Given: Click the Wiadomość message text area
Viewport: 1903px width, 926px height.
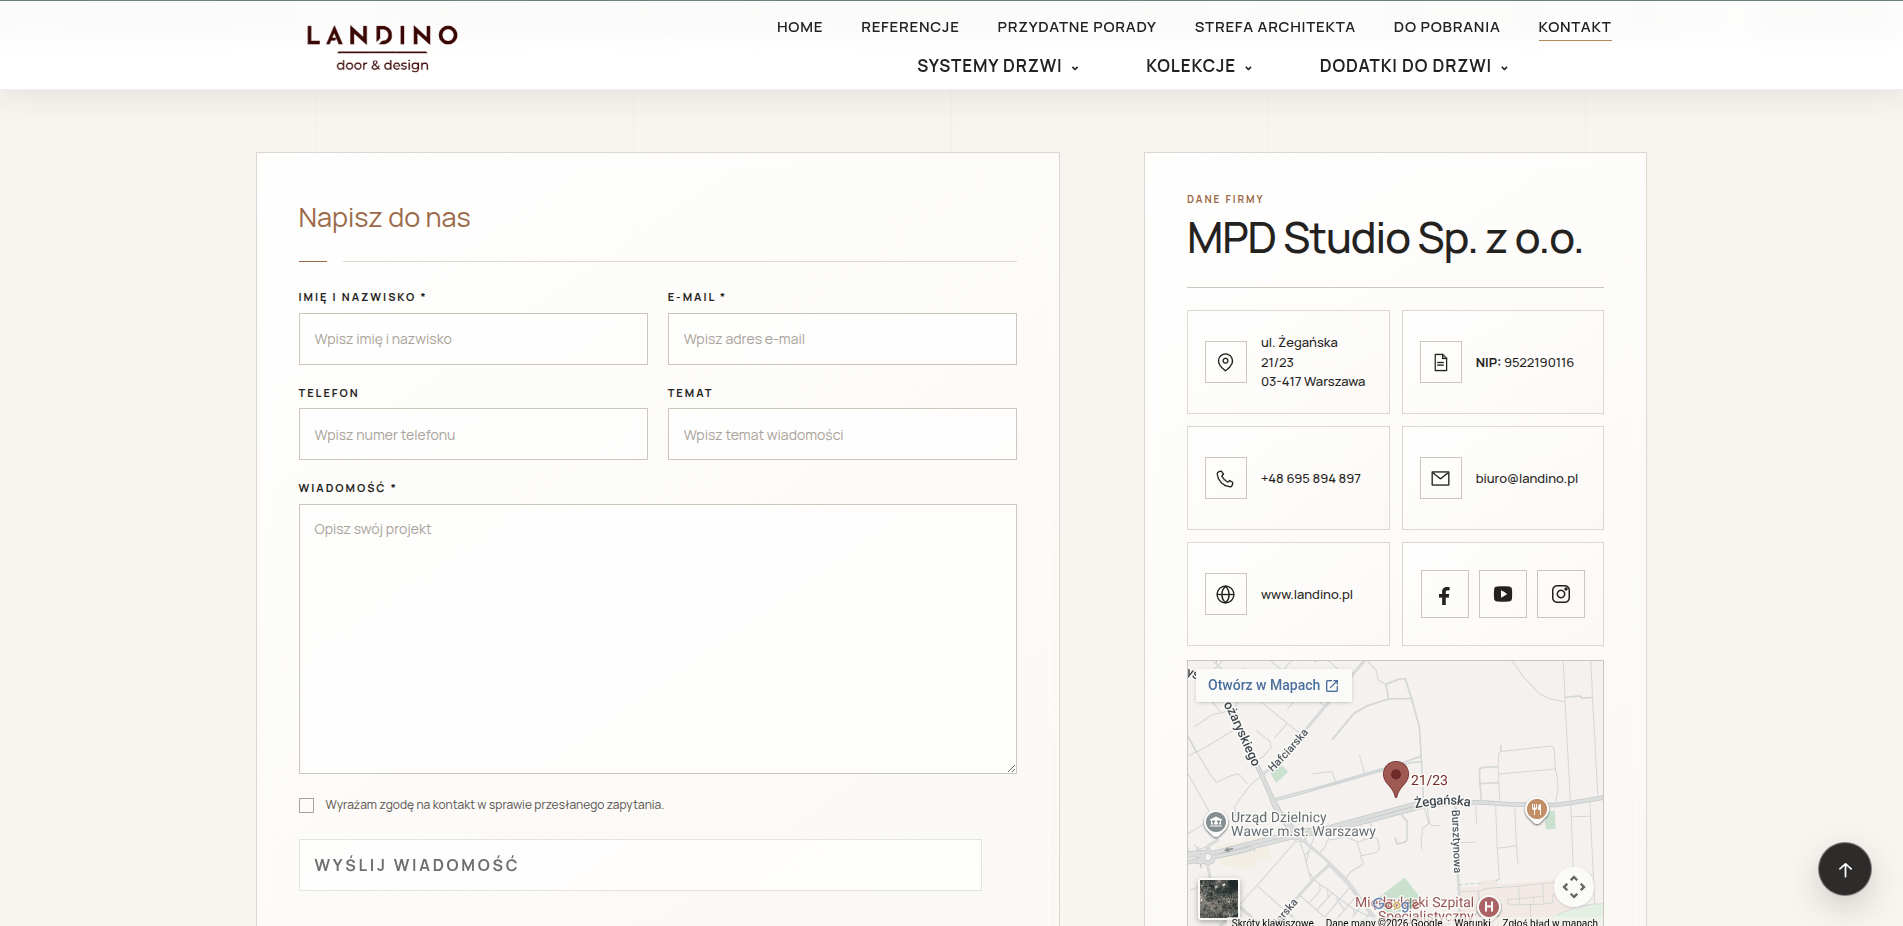Looking at the screenshot, I should coord(658,639).
